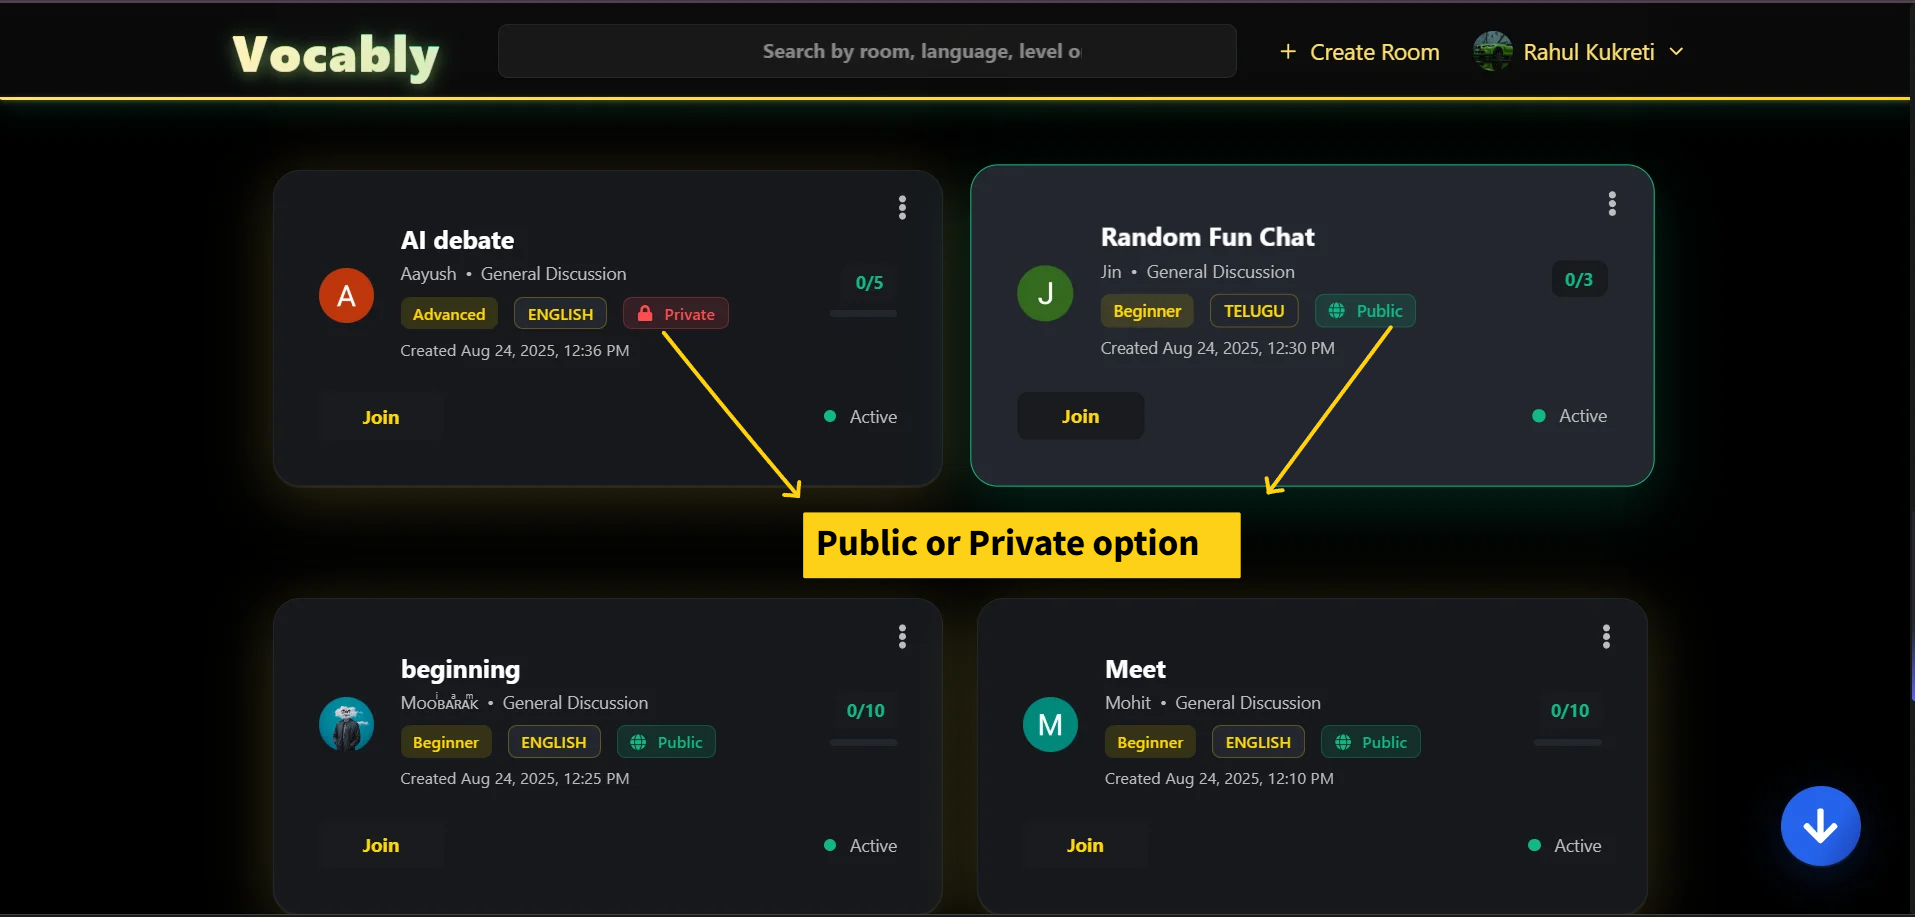Click Rahul Kukreti's profile avatar
The image size is (1915, 917).
coord(1493,51)
